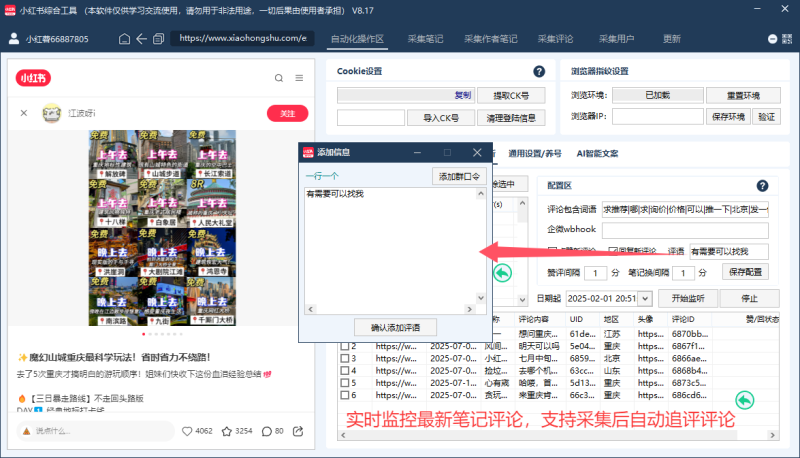Open the pages icon next to the URL bar
The image size is (800, 458).
[x=159, y=39]
